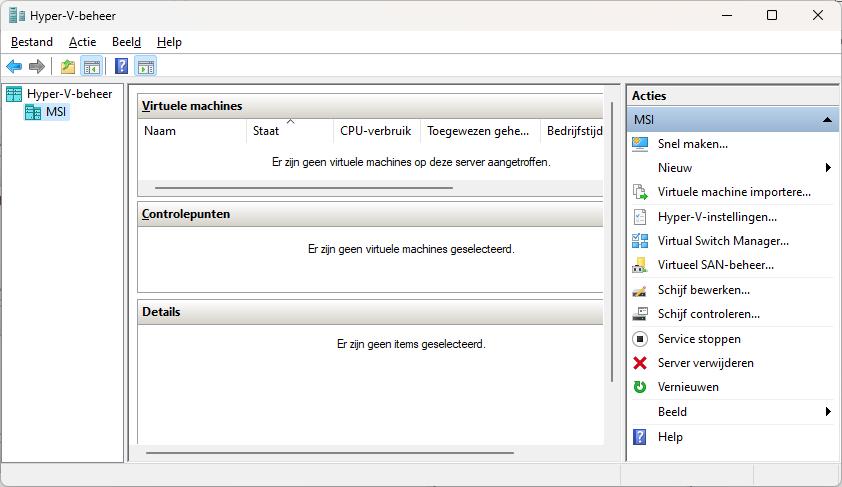
Task: Open the Actie menu
Action: [82, 42]
